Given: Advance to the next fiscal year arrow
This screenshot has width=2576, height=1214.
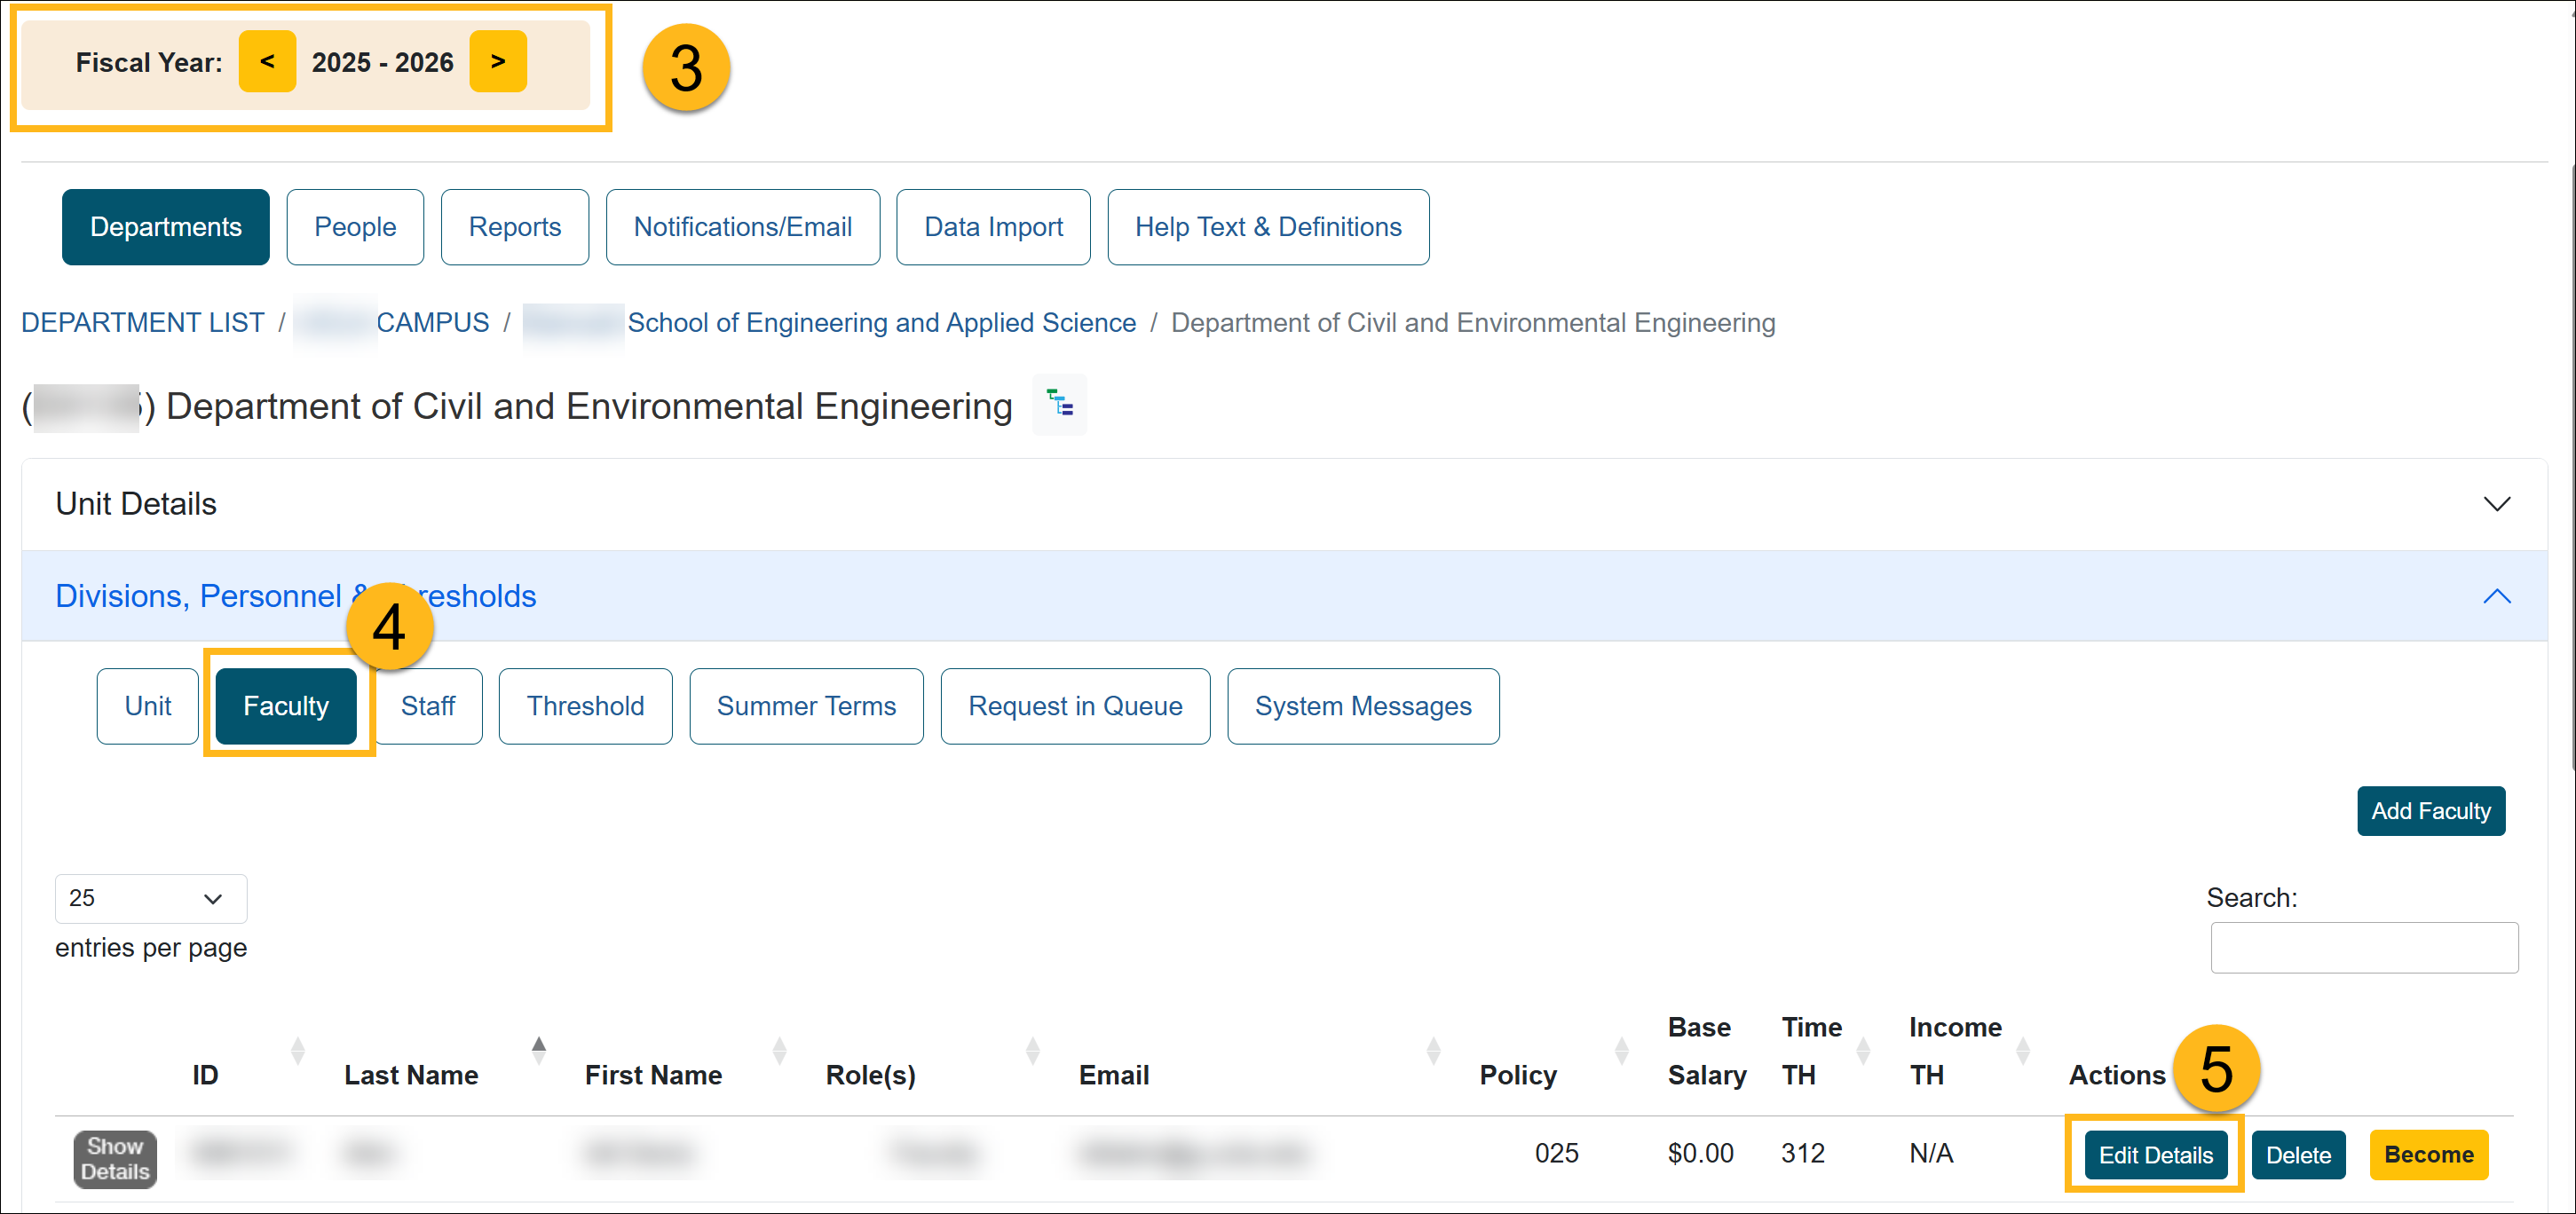Looking at the screenshot, I should click(x=498, y=61).
